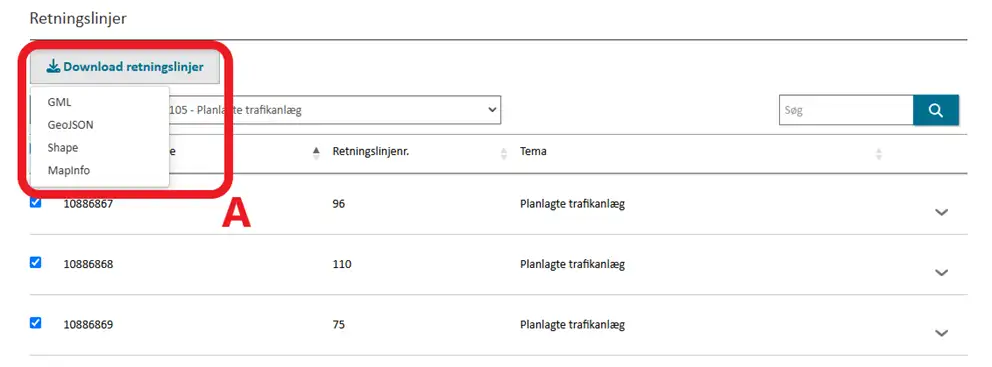Sort by Tema column arrows
Viewport: 992px width, 367px height.
click(x=878, y=154)
